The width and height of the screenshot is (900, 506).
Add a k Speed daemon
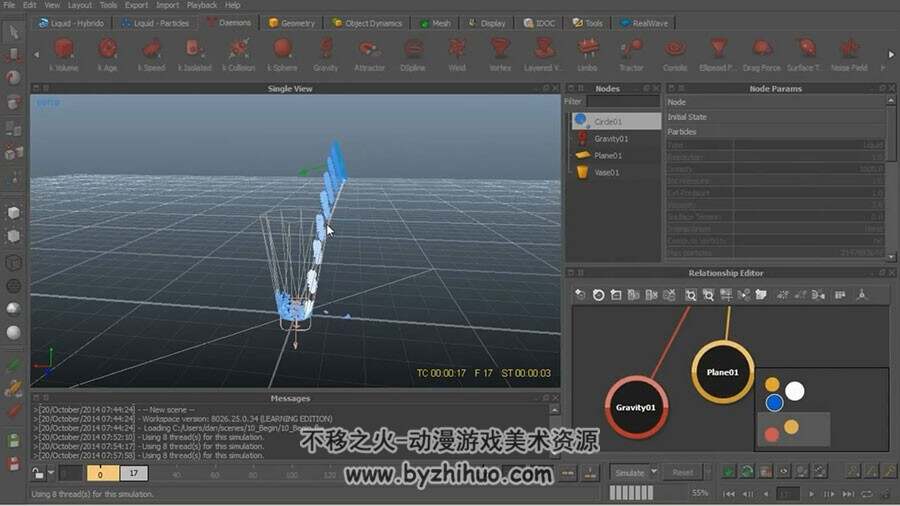tap(152, 55)
